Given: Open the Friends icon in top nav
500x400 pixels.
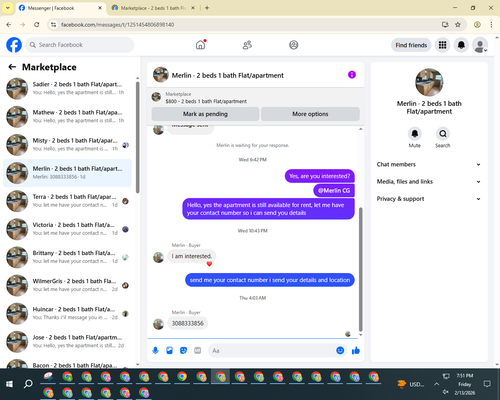Looking at the screenshot, I should (x=247, y=45).
